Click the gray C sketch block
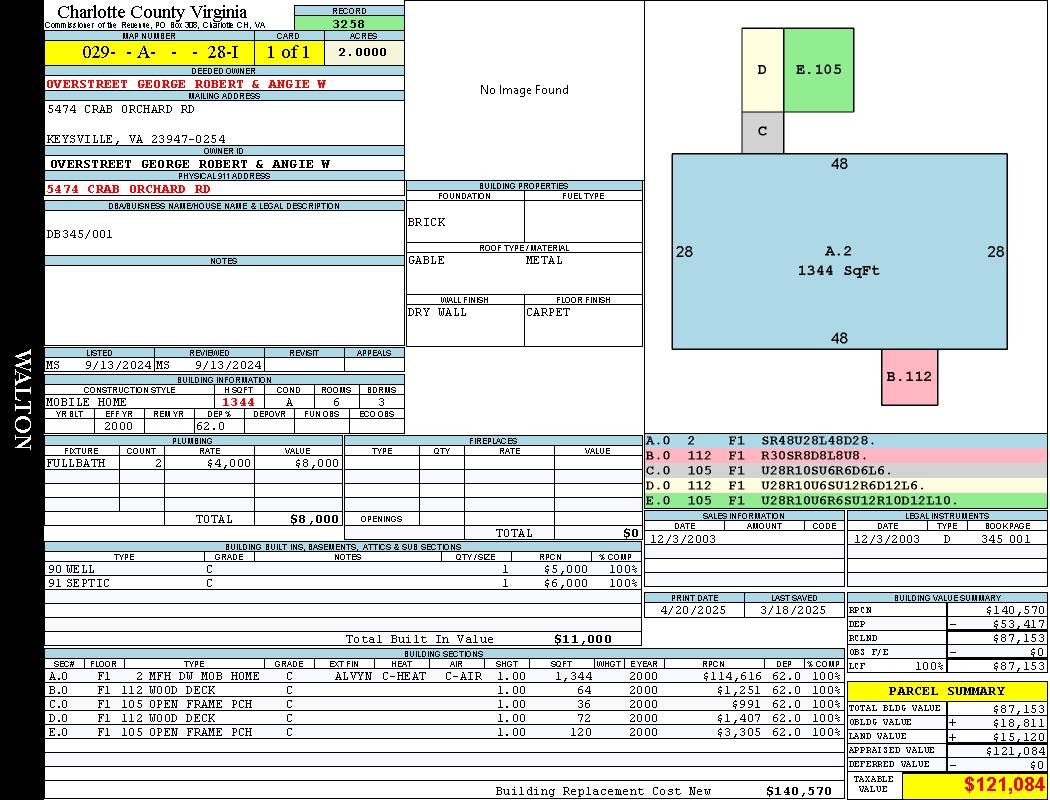This screenshot has width=1050, height=800. click(762, 132)
